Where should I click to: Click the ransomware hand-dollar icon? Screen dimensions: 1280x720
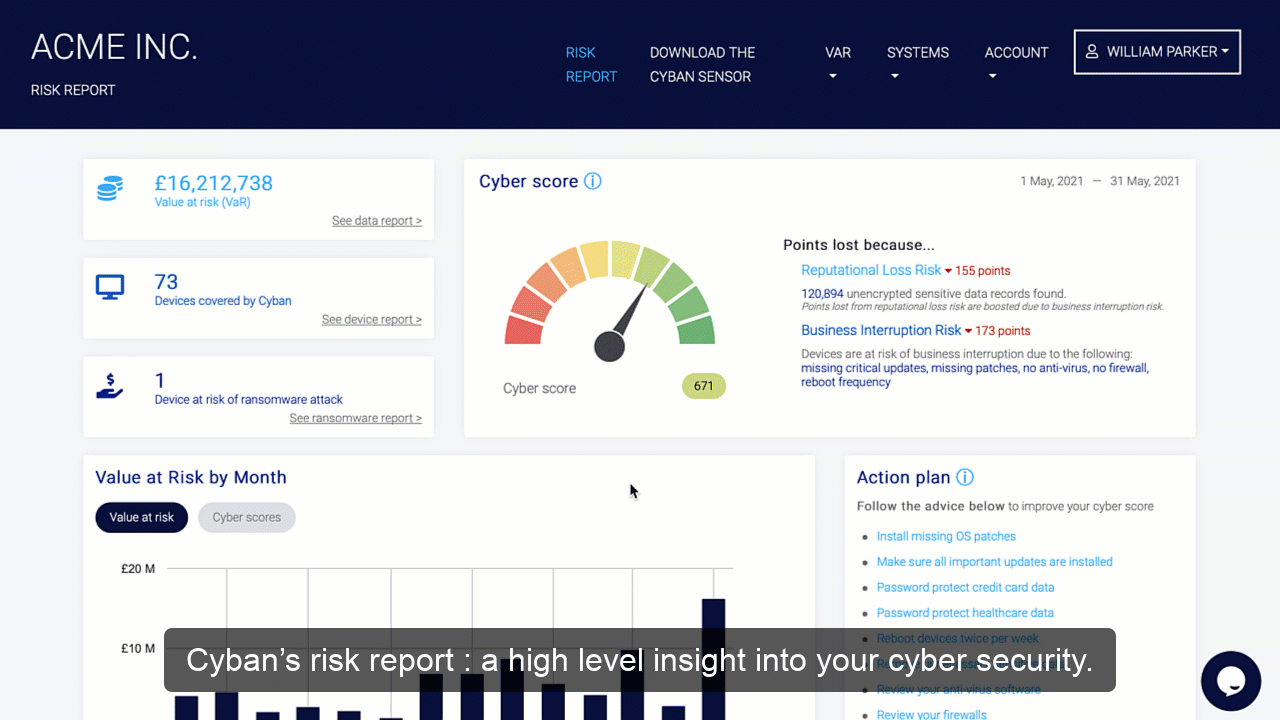click(x=110, y=386)
